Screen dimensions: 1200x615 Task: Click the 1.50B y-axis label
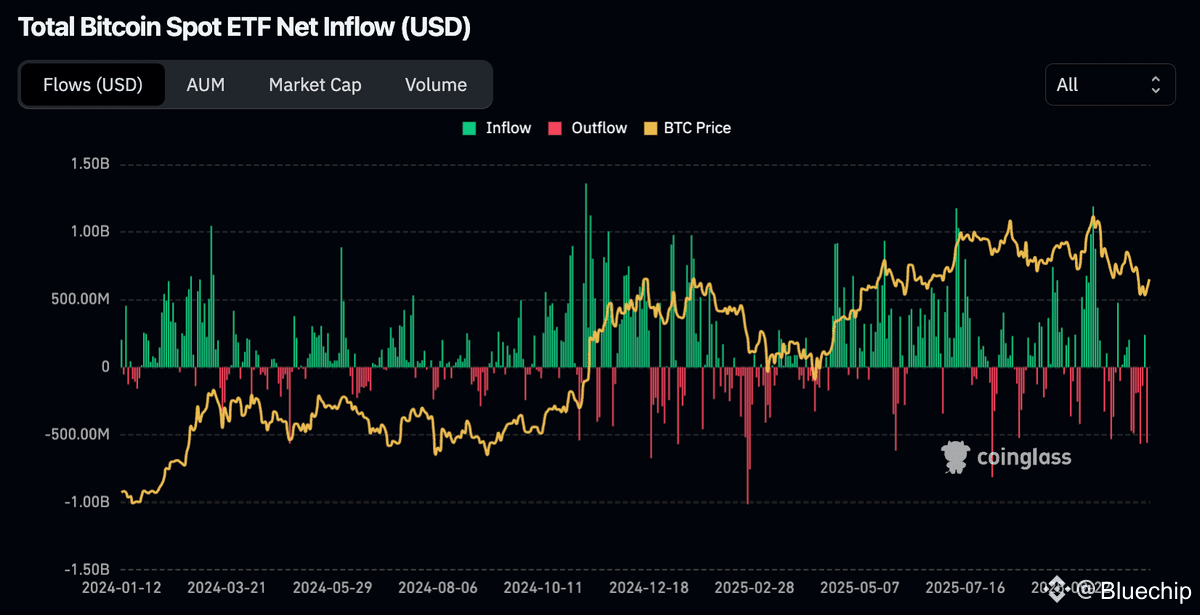tap(89, 164)
